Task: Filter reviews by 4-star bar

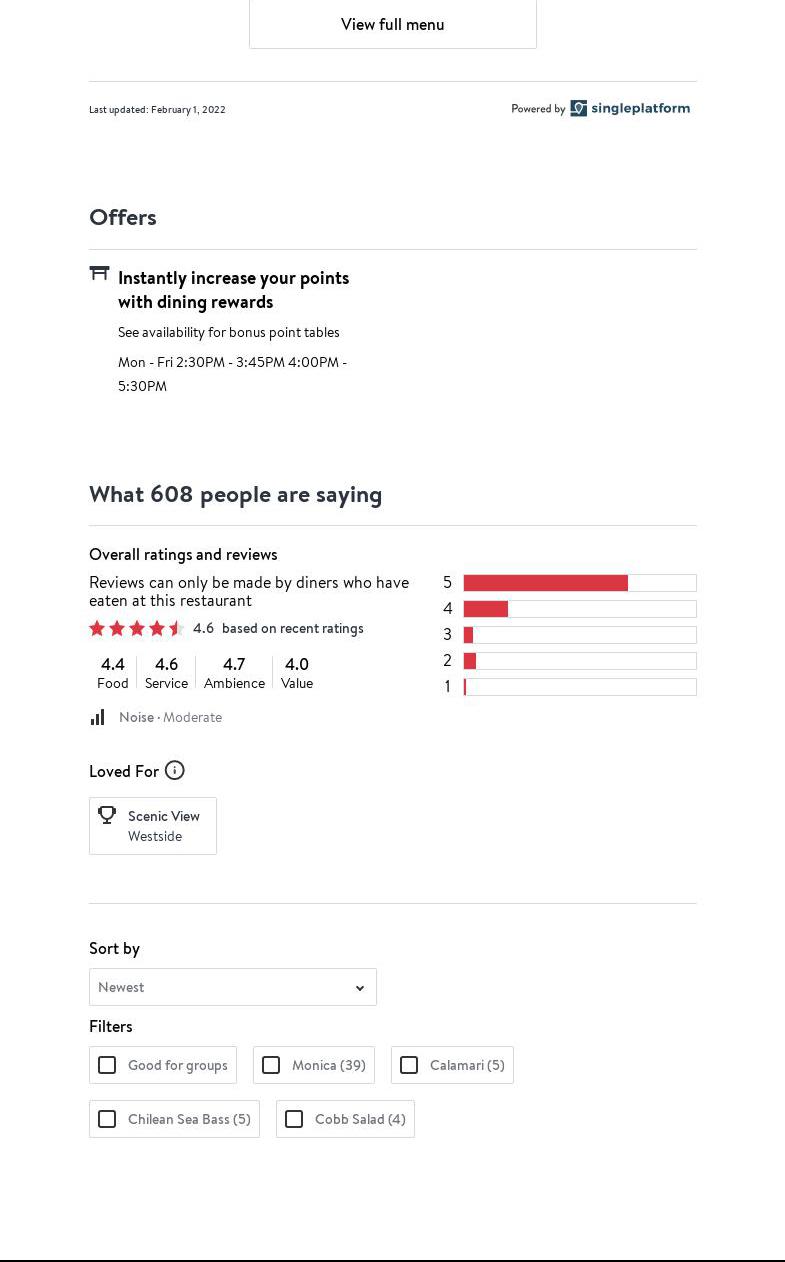Action: [580, 608]
